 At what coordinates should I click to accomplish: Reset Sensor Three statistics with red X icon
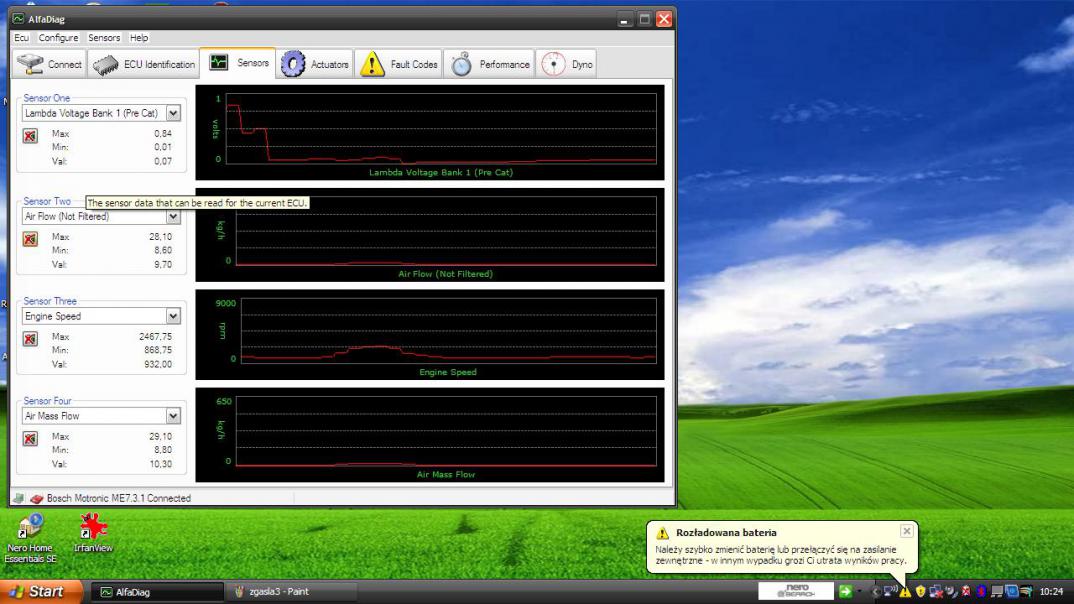click(30, 339)
